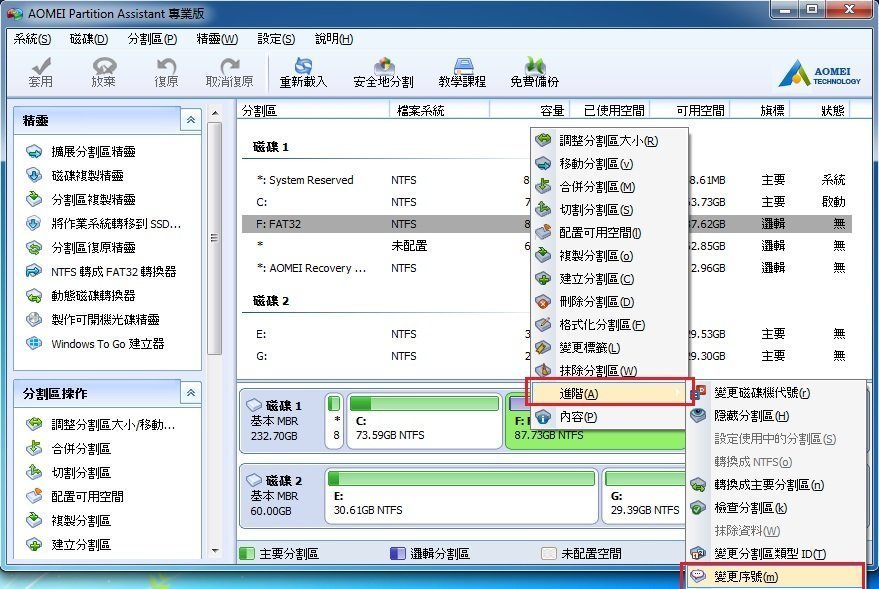Choose 切割分割區(S) from context menu
The image size is (879, 589).
pyautogui.click(x=609, y=210)
